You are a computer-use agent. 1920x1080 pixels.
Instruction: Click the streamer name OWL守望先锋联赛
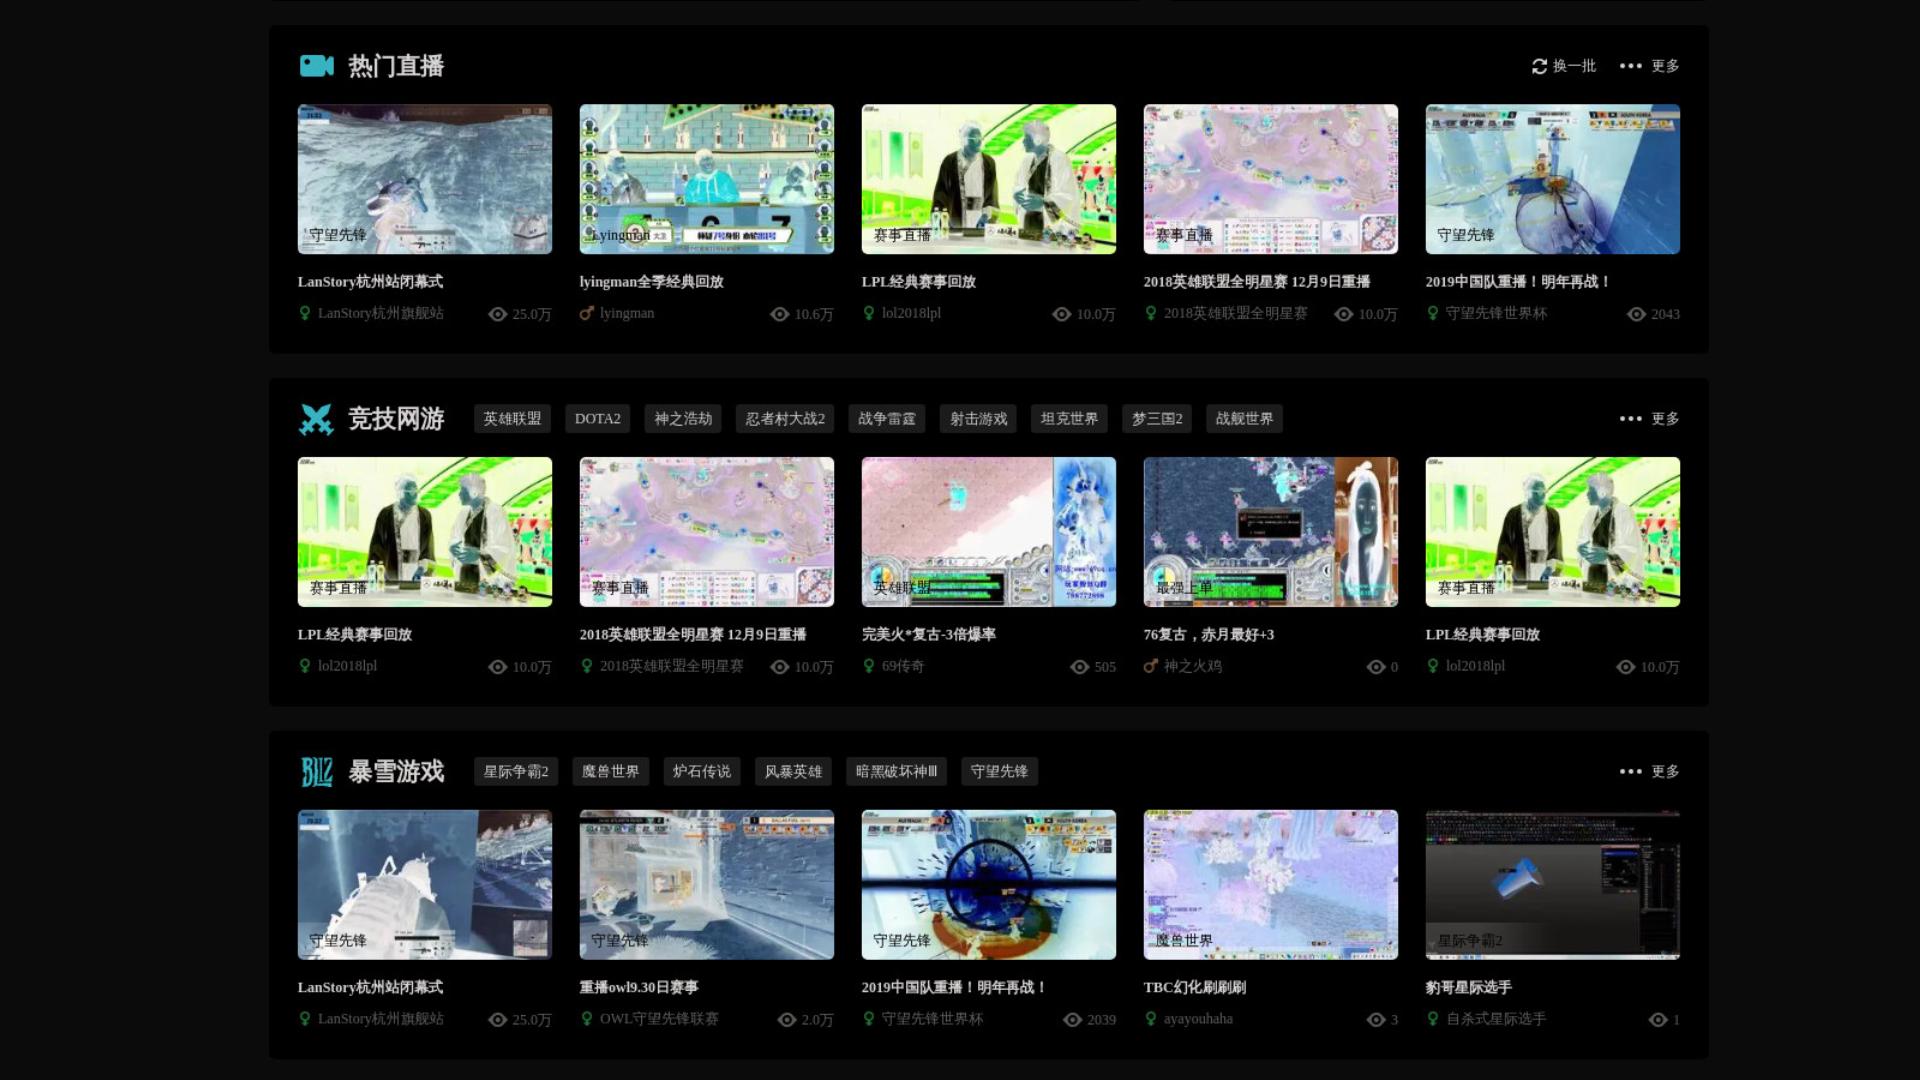pos(659,1019)
